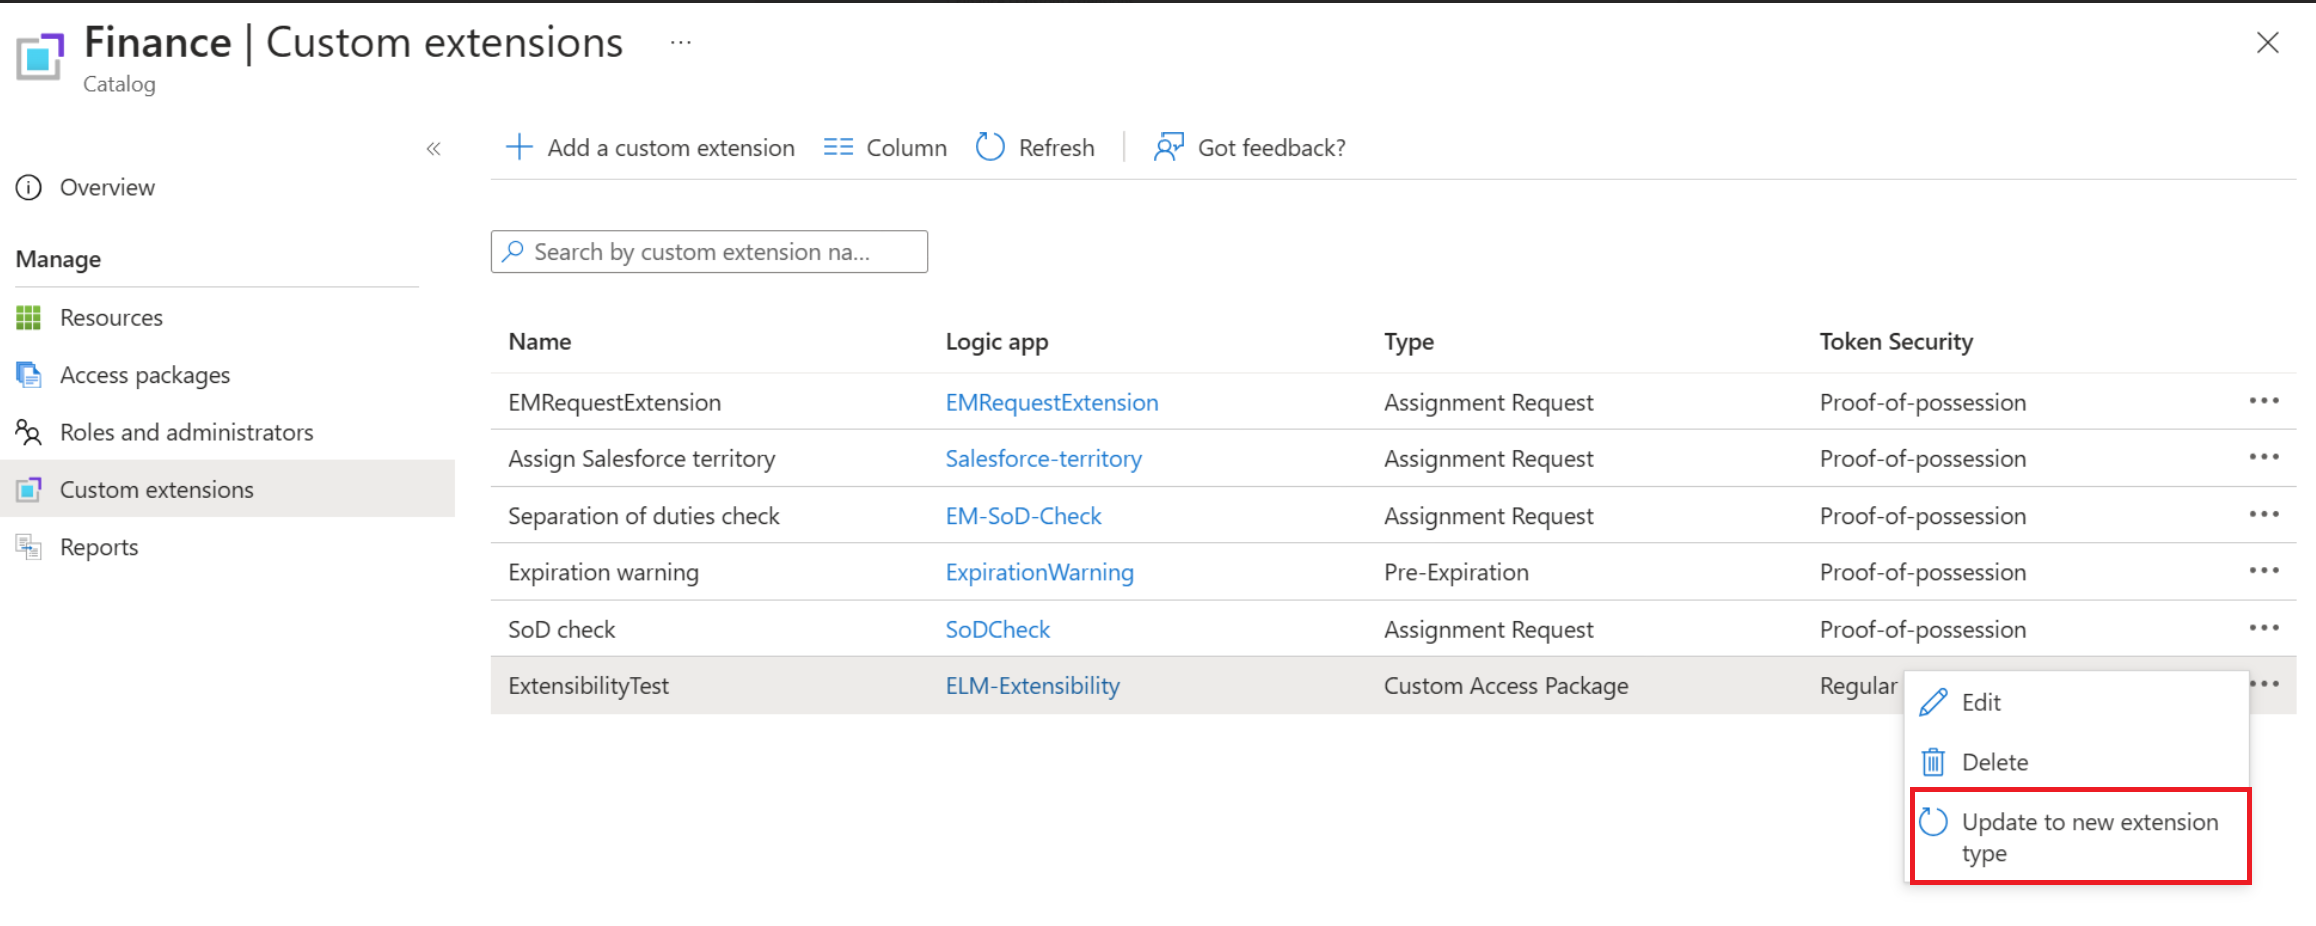
Task: Open ellipsis menu for Expiration warning row
Action: point(2263,571)
